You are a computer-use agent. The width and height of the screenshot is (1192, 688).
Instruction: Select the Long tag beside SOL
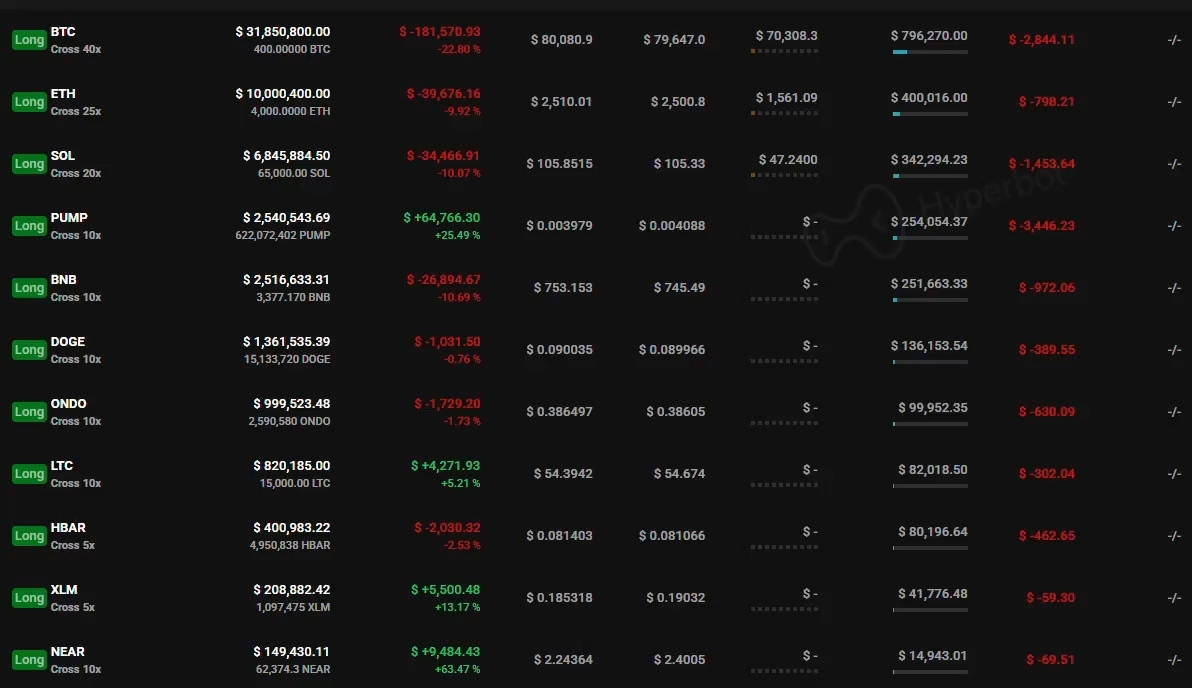(29, 164)
